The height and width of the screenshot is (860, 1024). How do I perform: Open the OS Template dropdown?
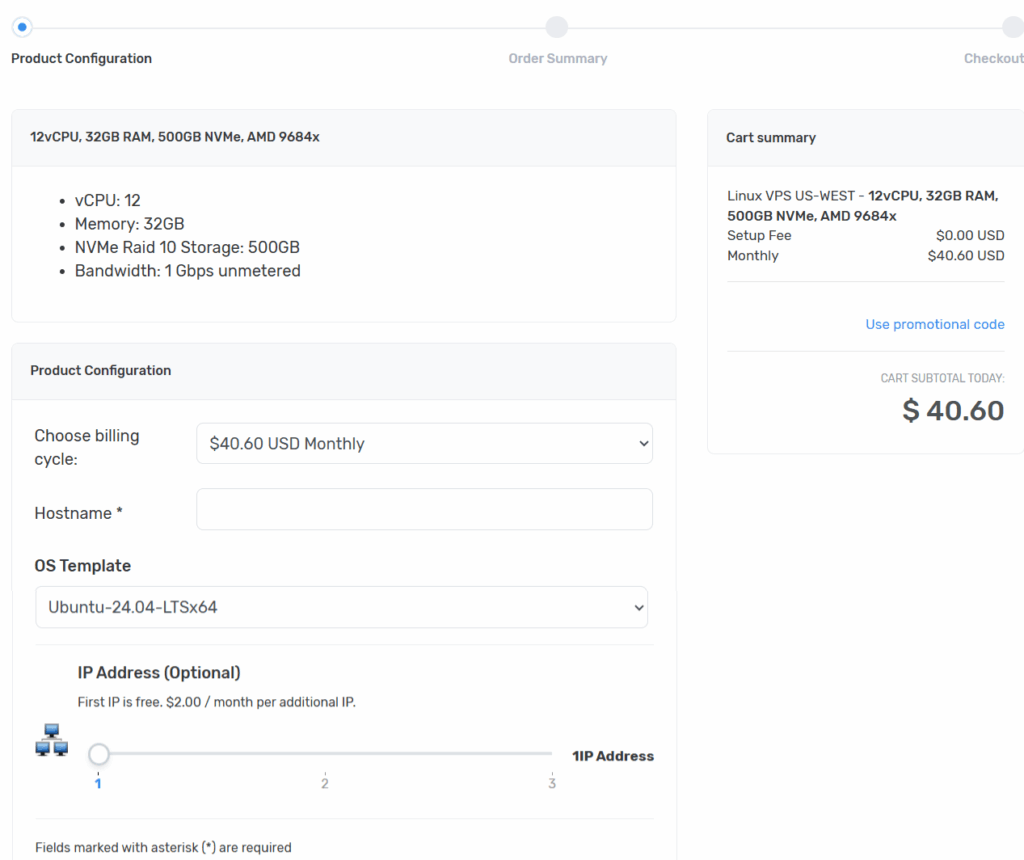(341, 607)
